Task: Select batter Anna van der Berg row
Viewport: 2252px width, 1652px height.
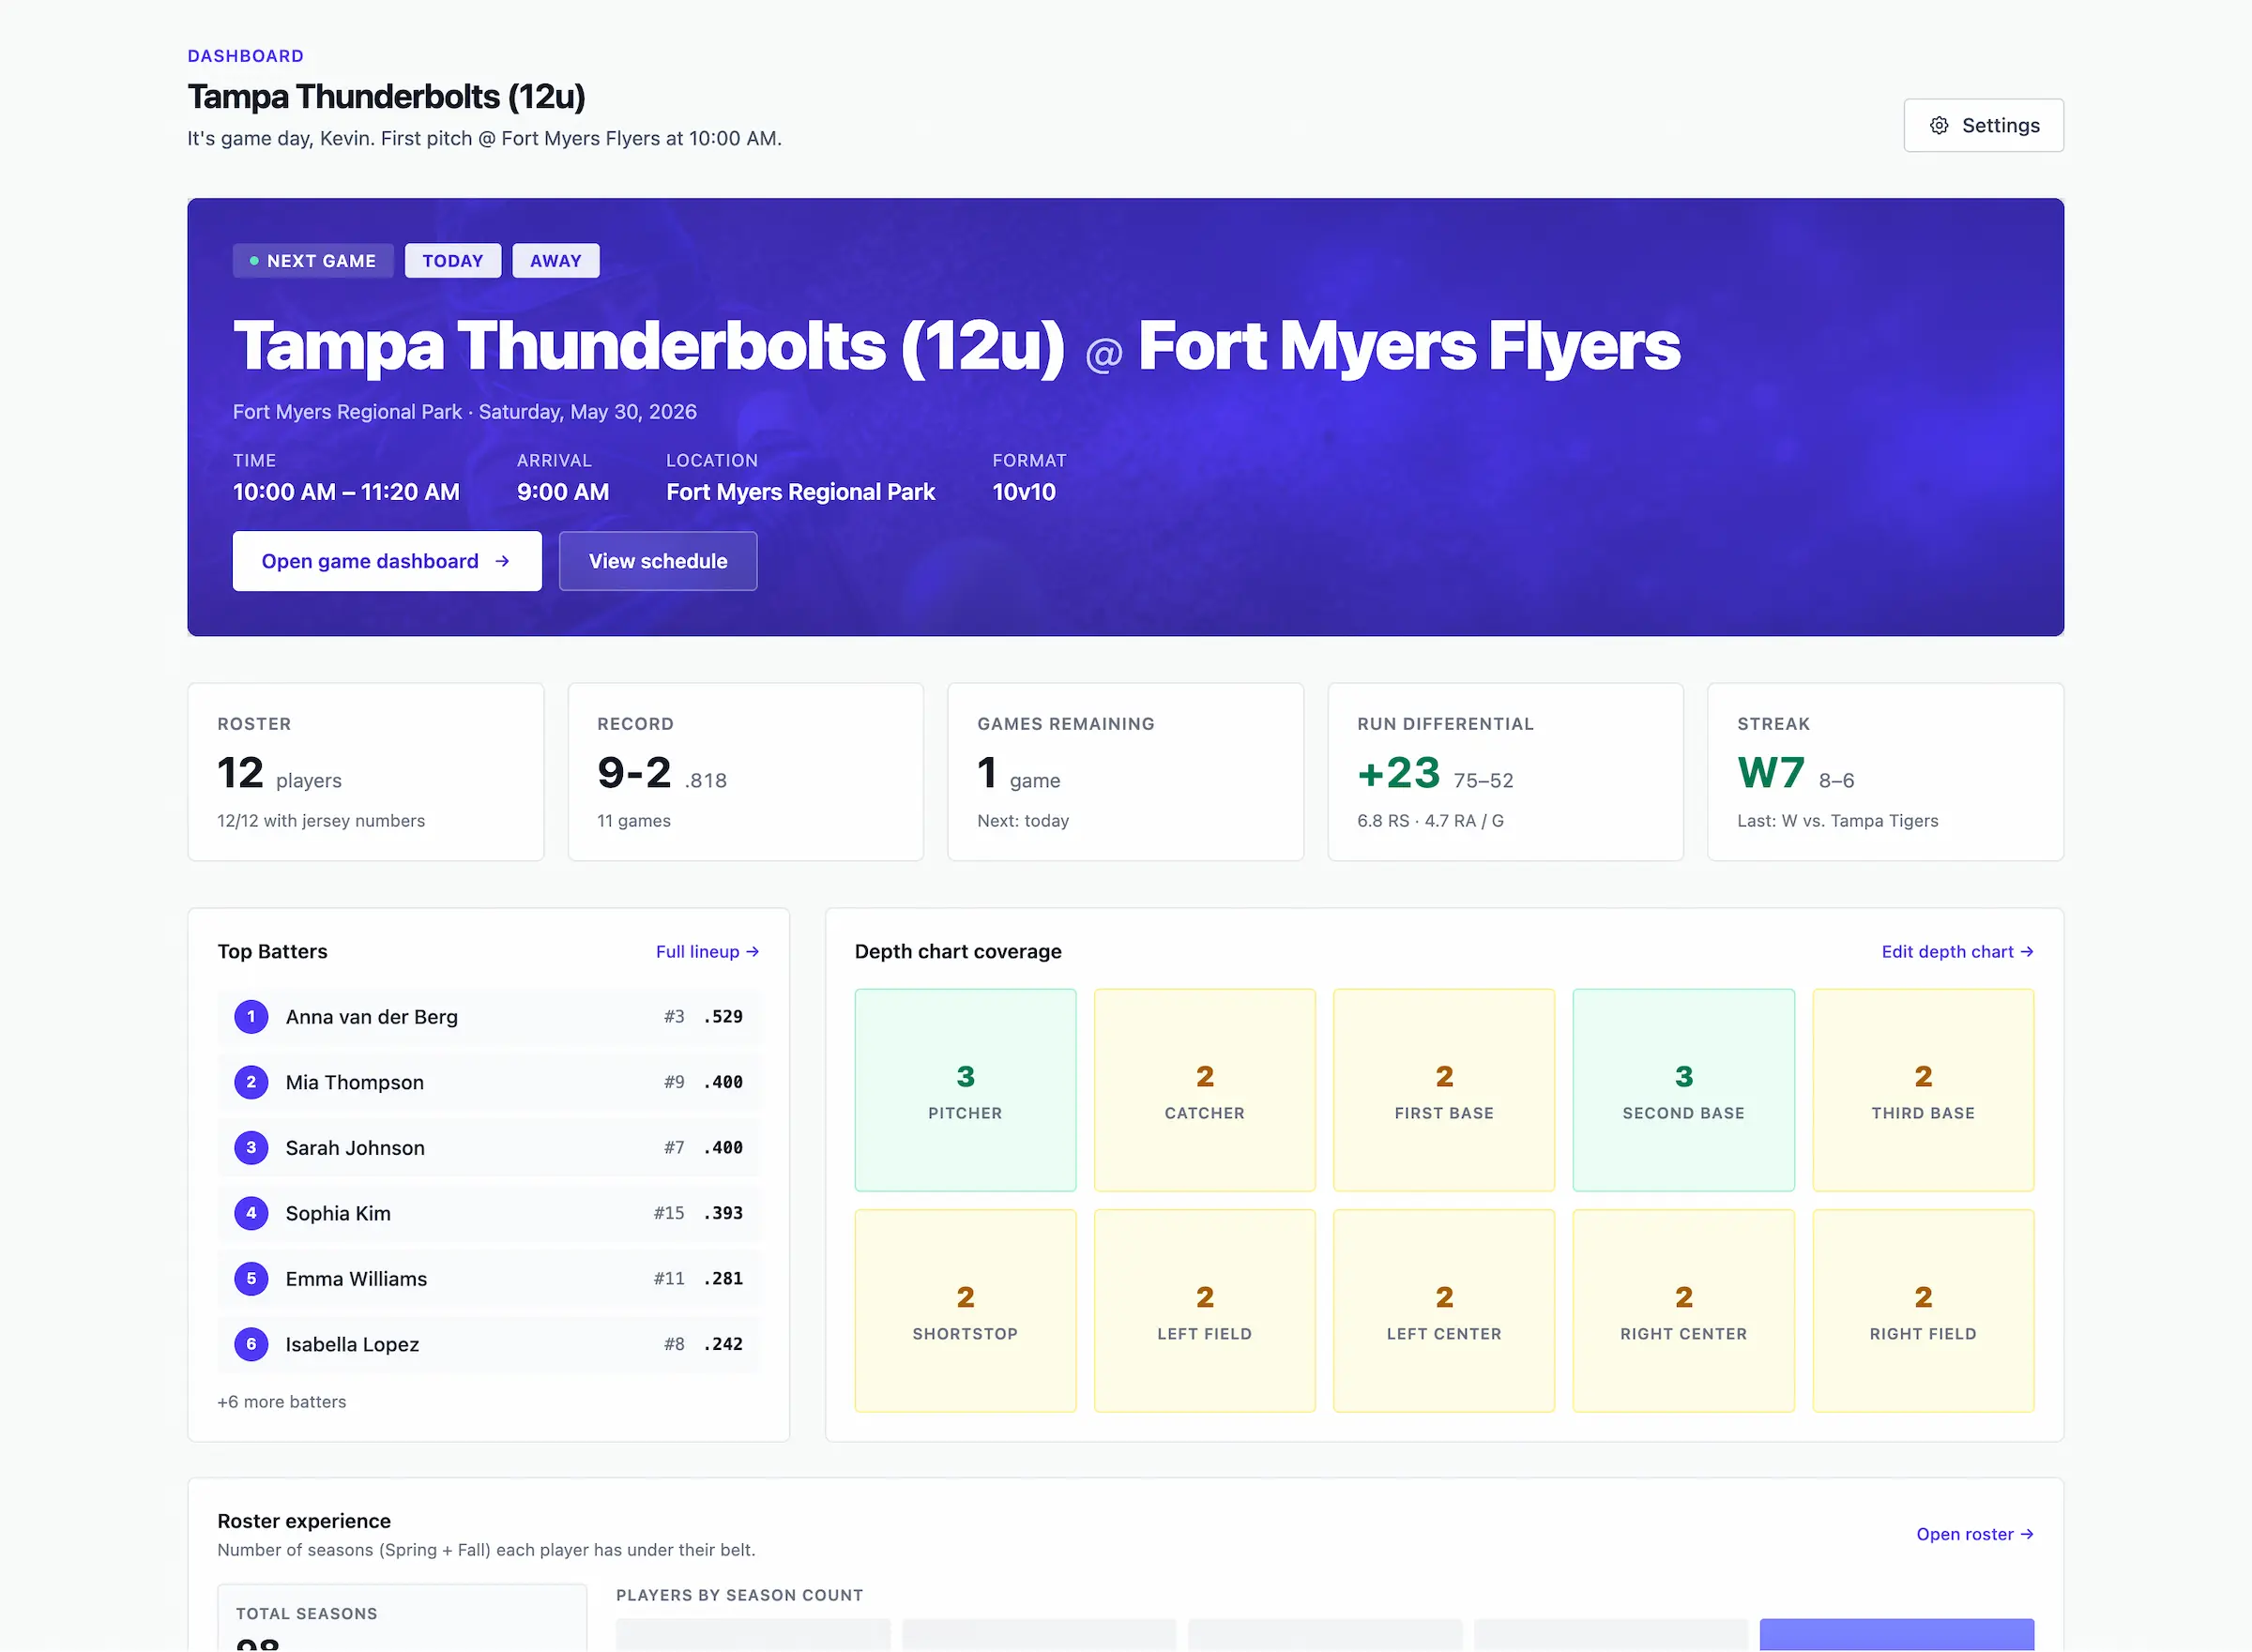Action: point(489,1016)
